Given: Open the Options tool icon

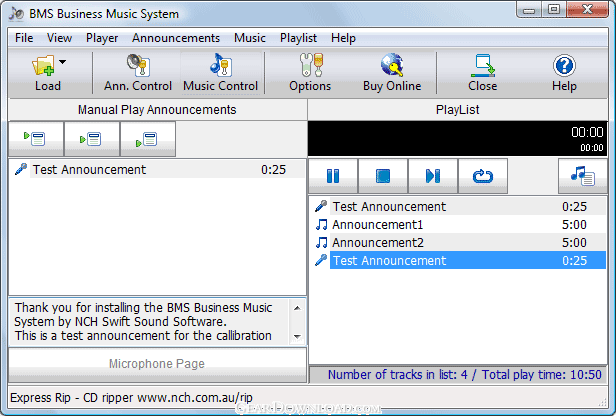Looking at the screenshot, I should (x=311, y=65).
